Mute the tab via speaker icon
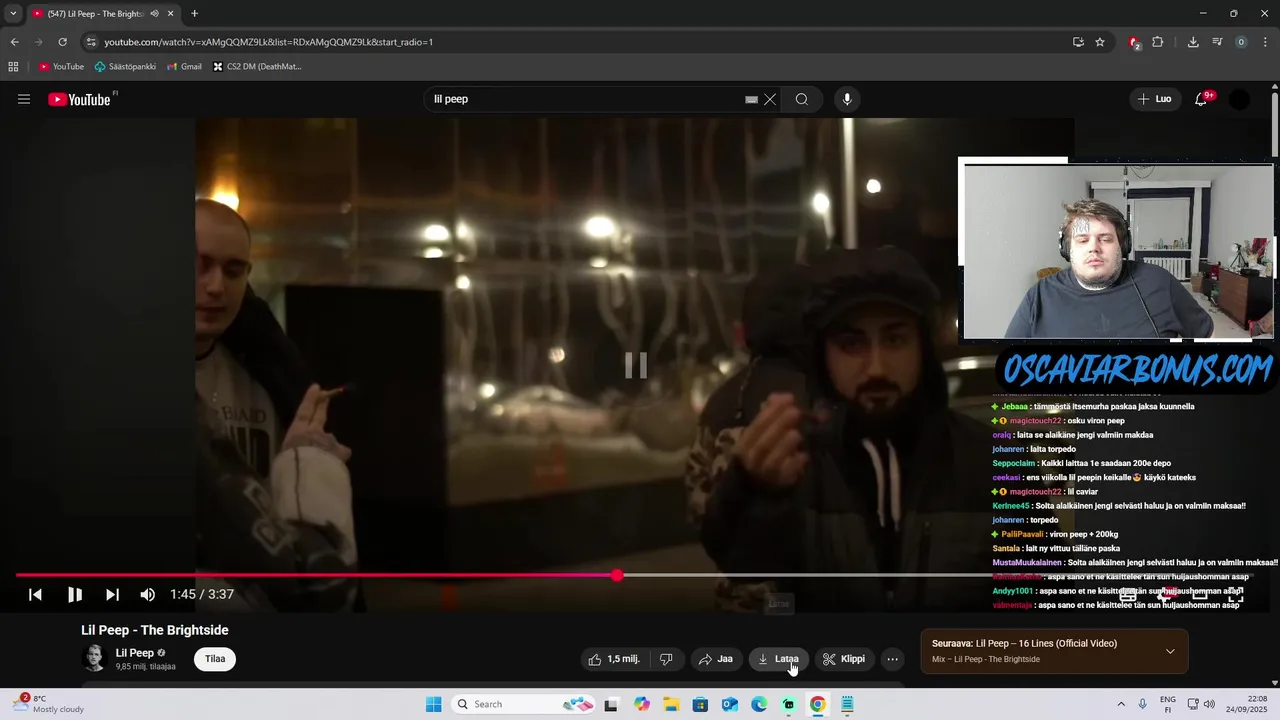This screenshot has width=1280, height=720. [154, 14]
